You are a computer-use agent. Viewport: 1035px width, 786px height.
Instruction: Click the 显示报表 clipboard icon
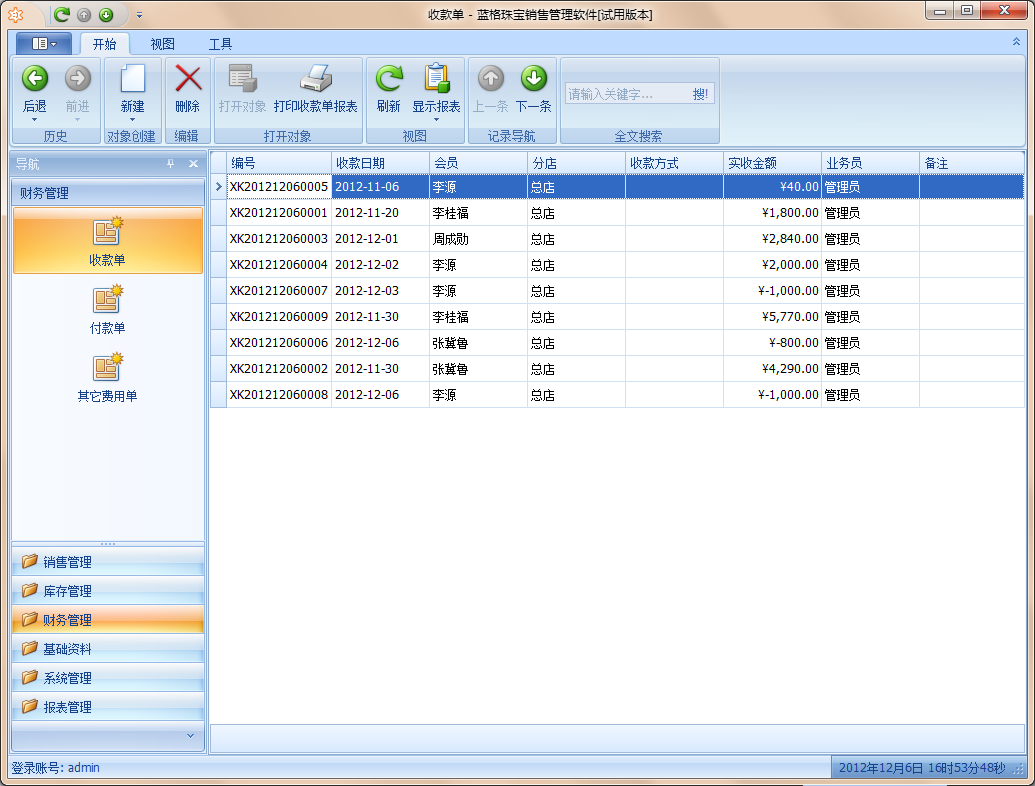pyautogui.click(x=436, y=79)
